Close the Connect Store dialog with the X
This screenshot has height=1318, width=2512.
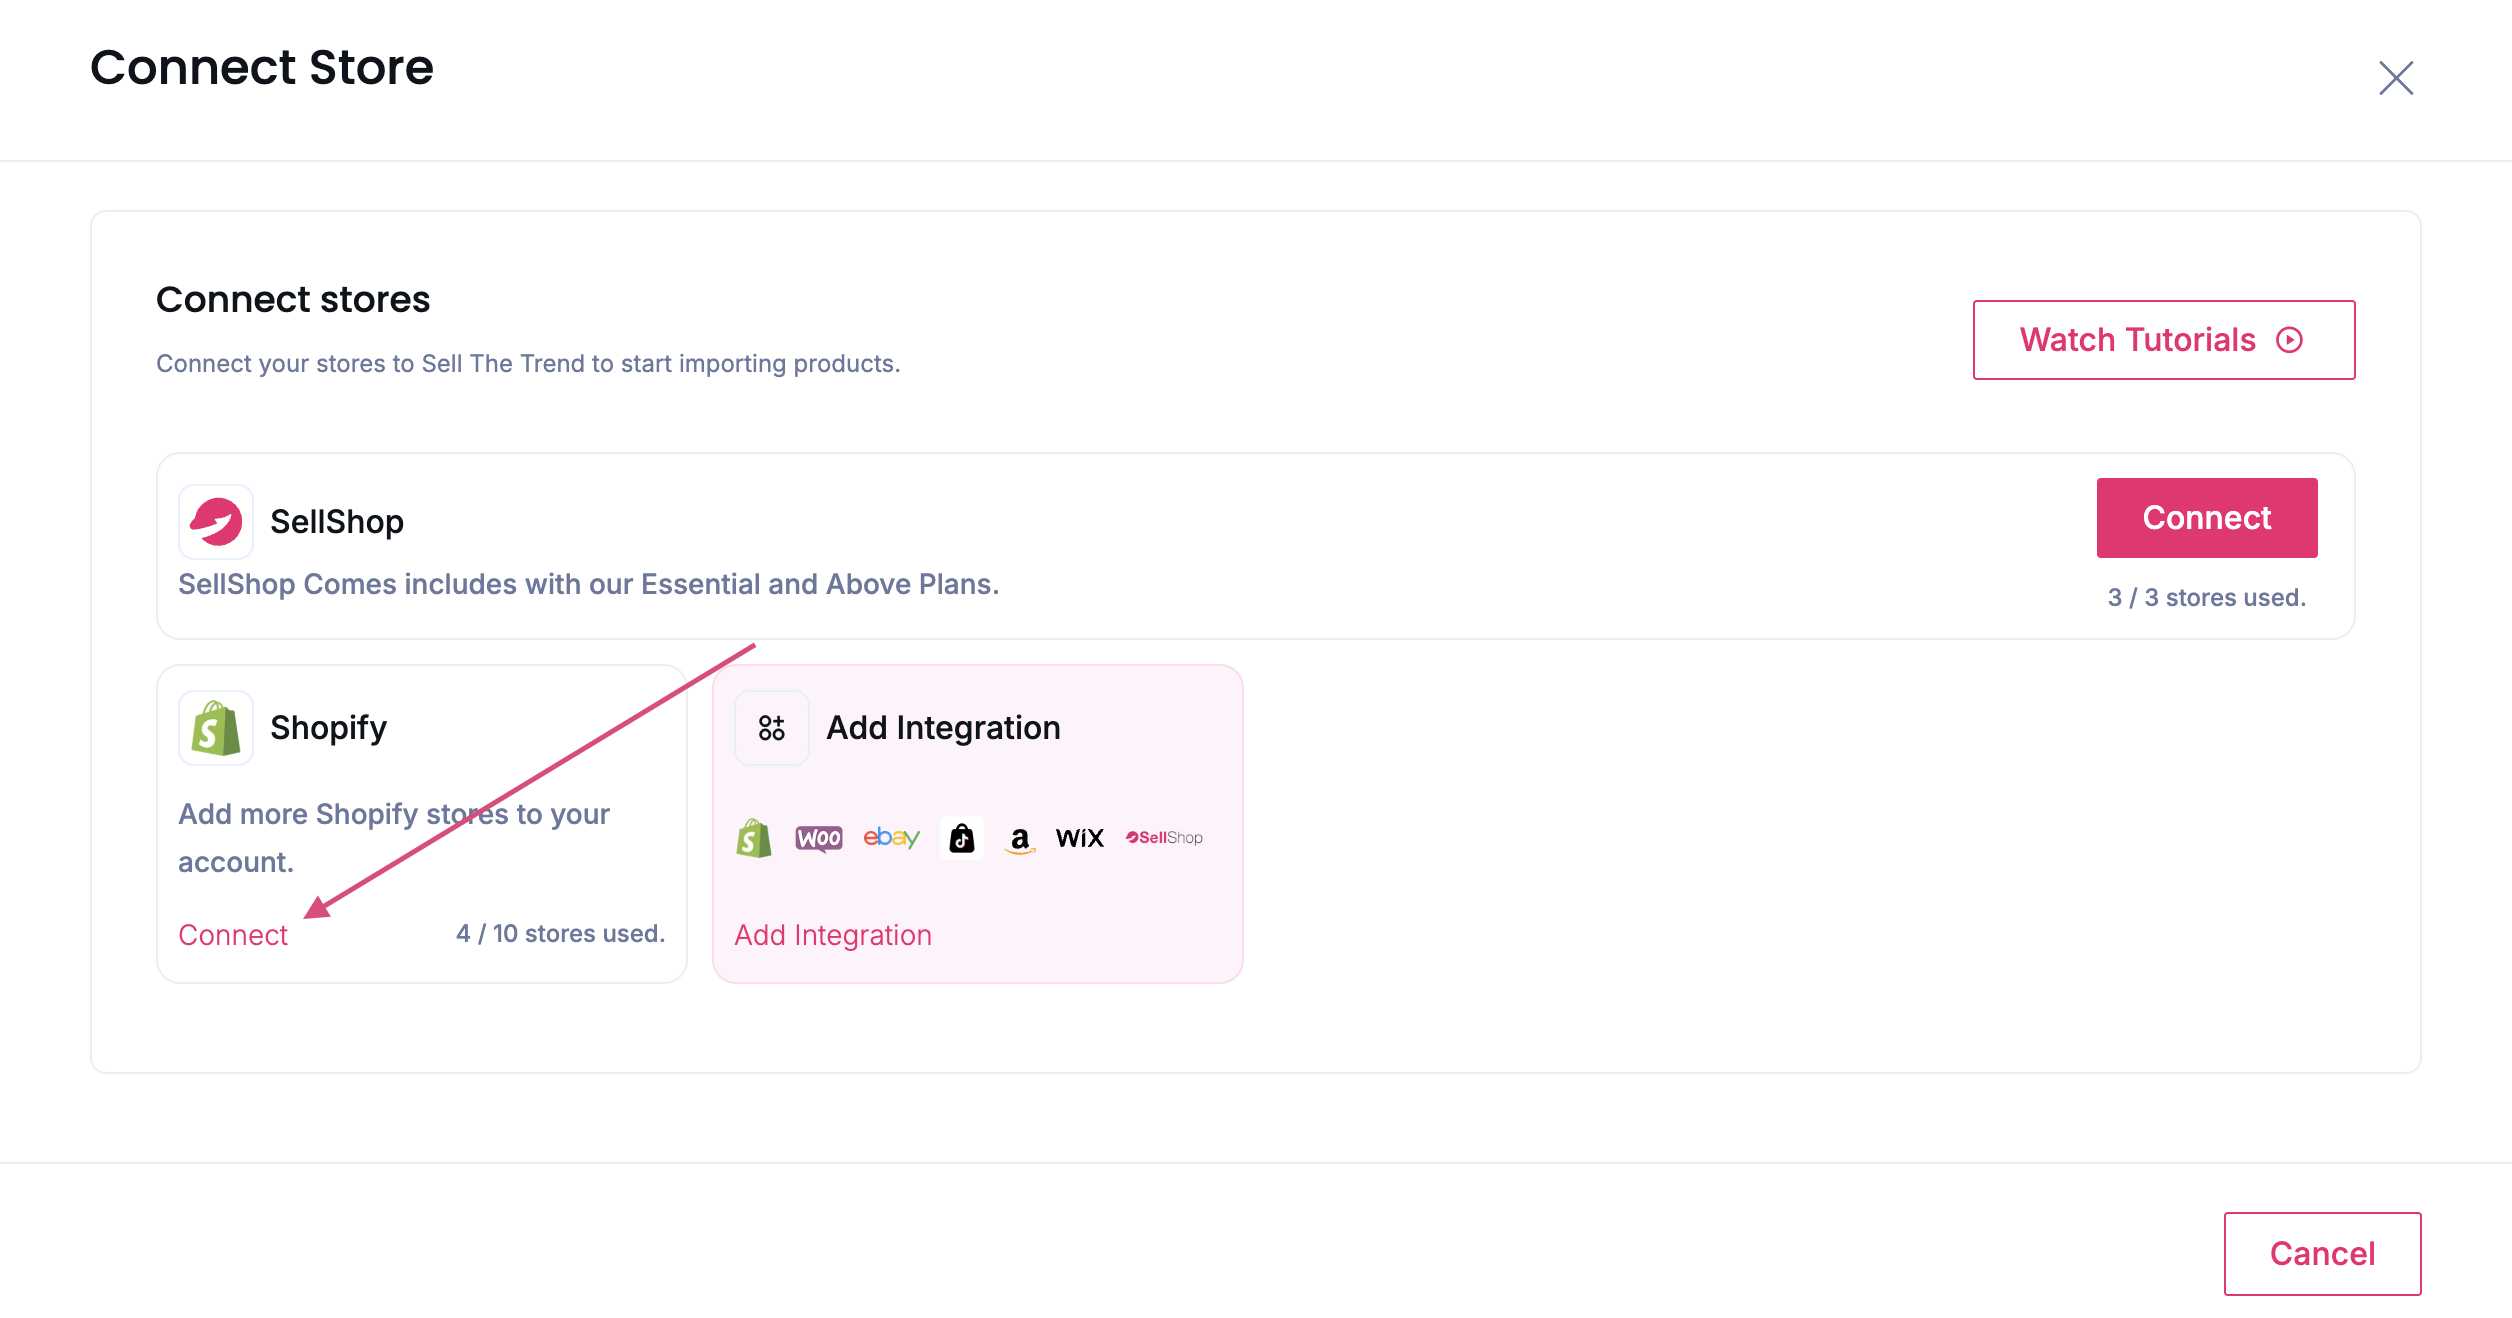pos(2395,78)
